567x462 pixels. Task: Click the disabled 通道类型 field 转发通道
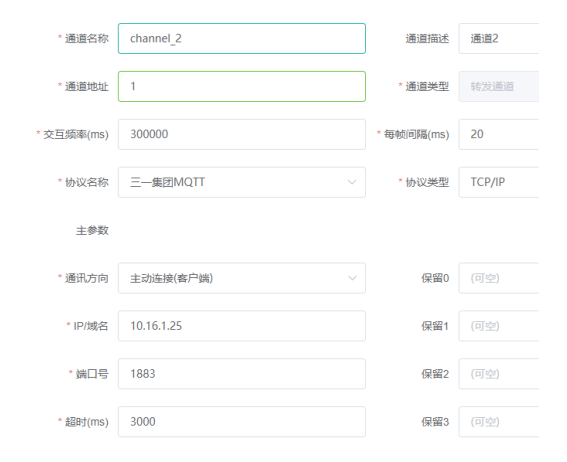point(499,86)
